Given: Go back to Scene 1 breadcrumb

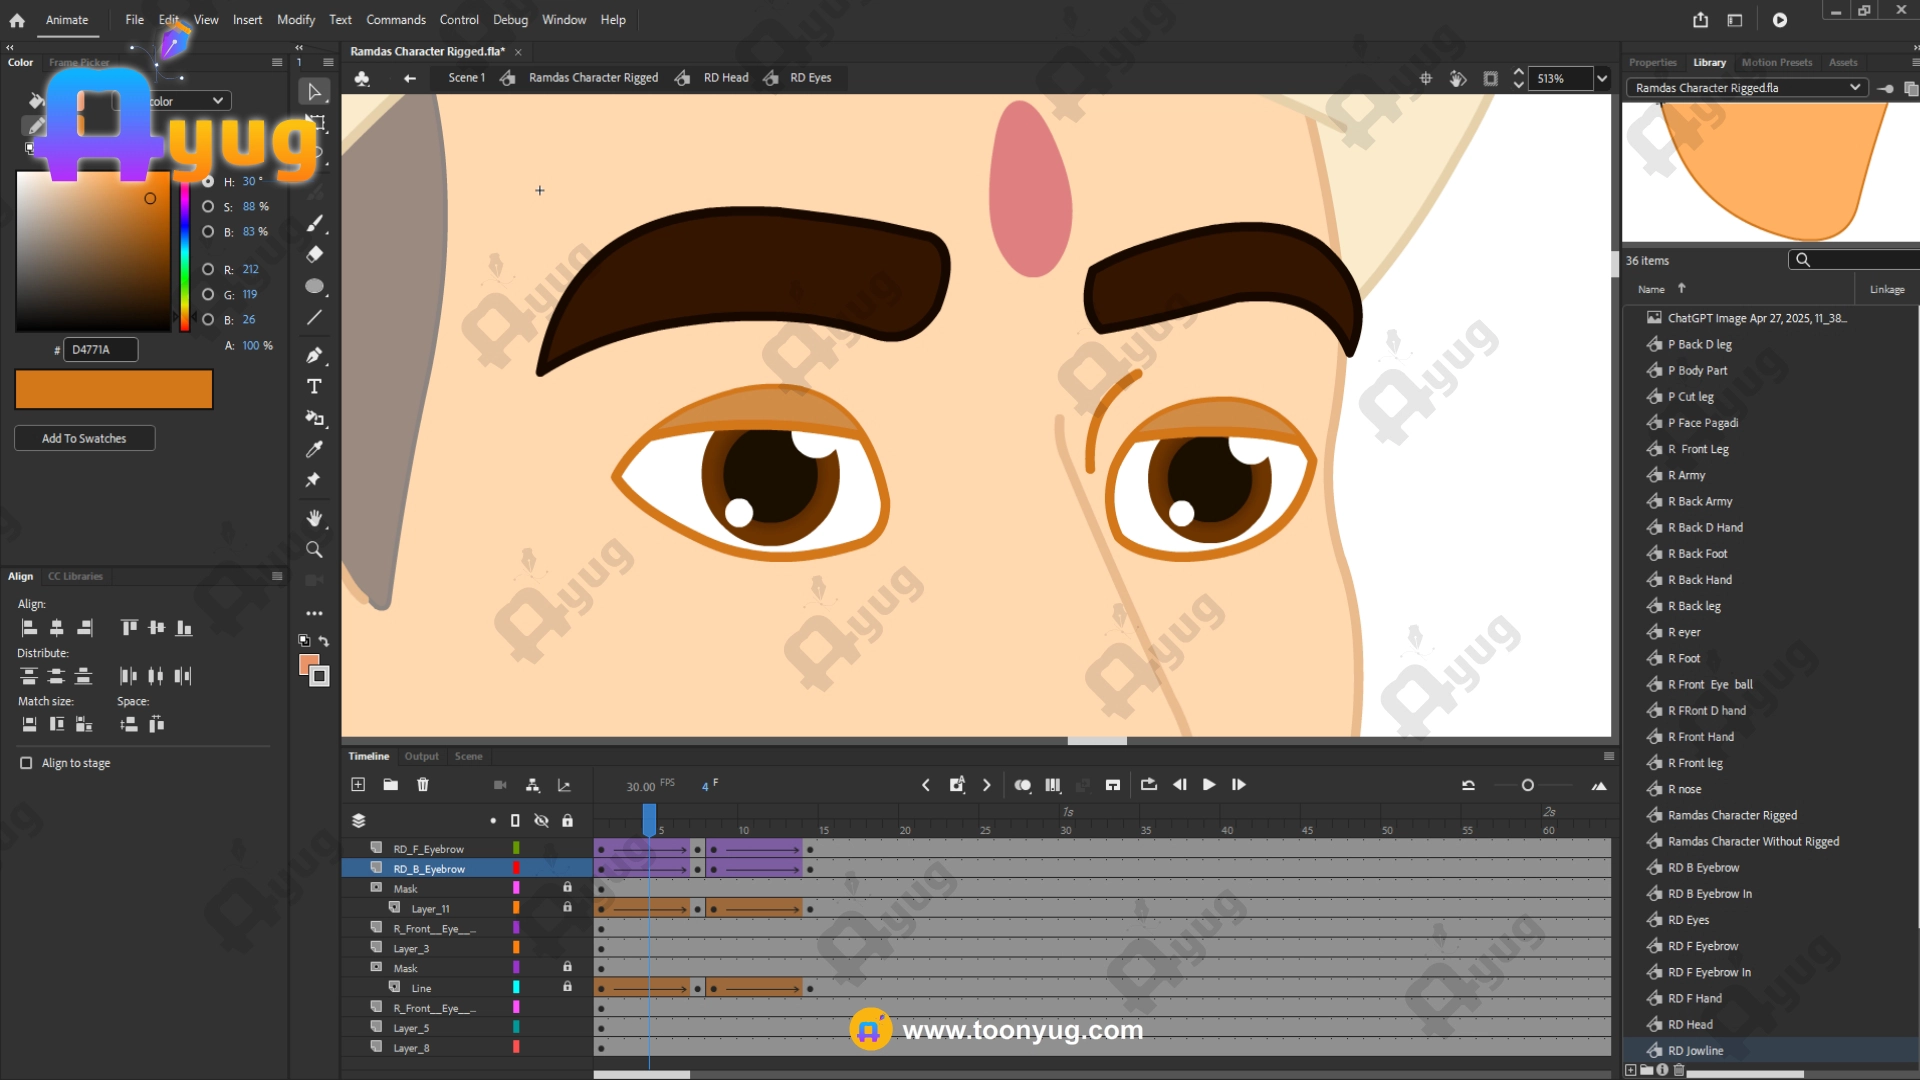Looking at the screenshot, I should point(465,78).
